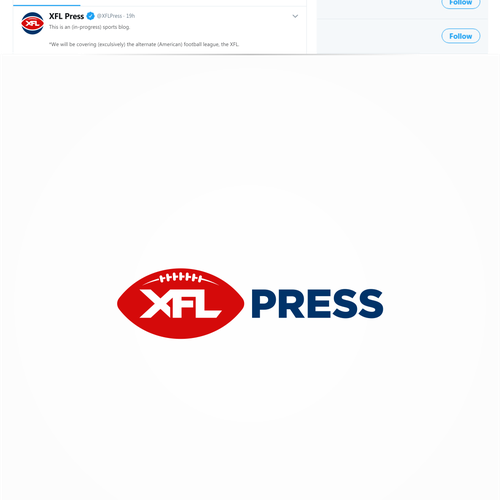This screenshot has height=500, width=500.
Task: Open the tweet text about sports blog
Action: (x=89, y=27)
